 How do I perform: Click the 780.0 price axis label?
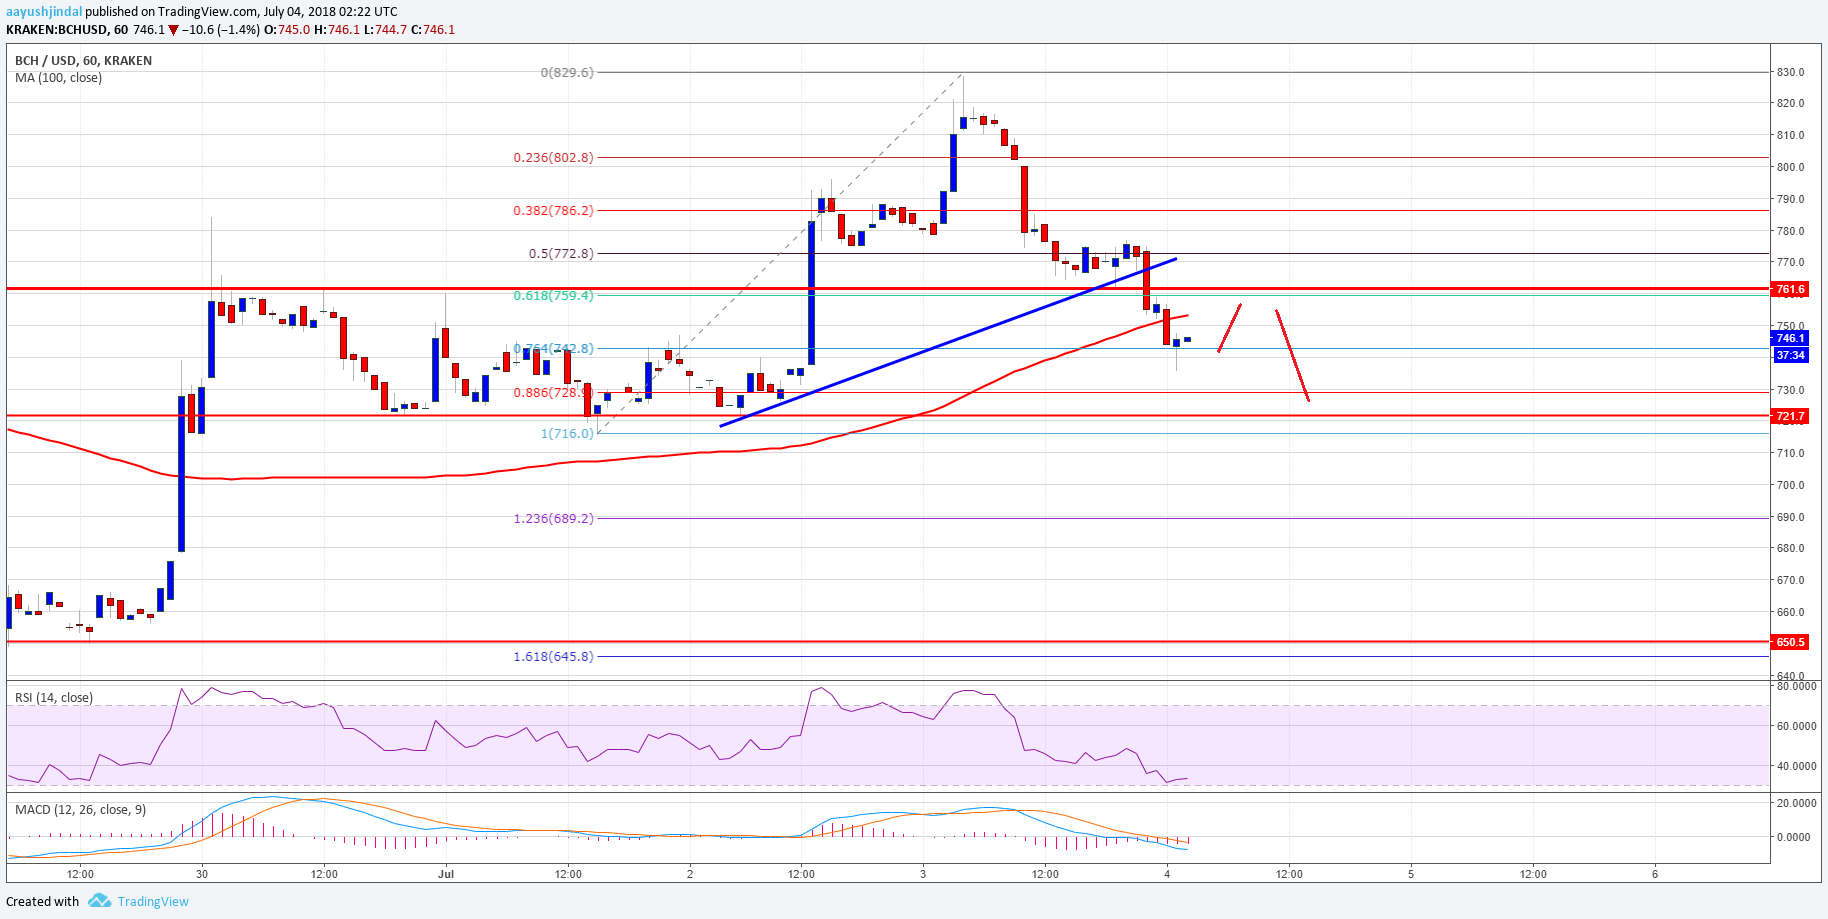pyautogui.click(x=1790, y=232)
